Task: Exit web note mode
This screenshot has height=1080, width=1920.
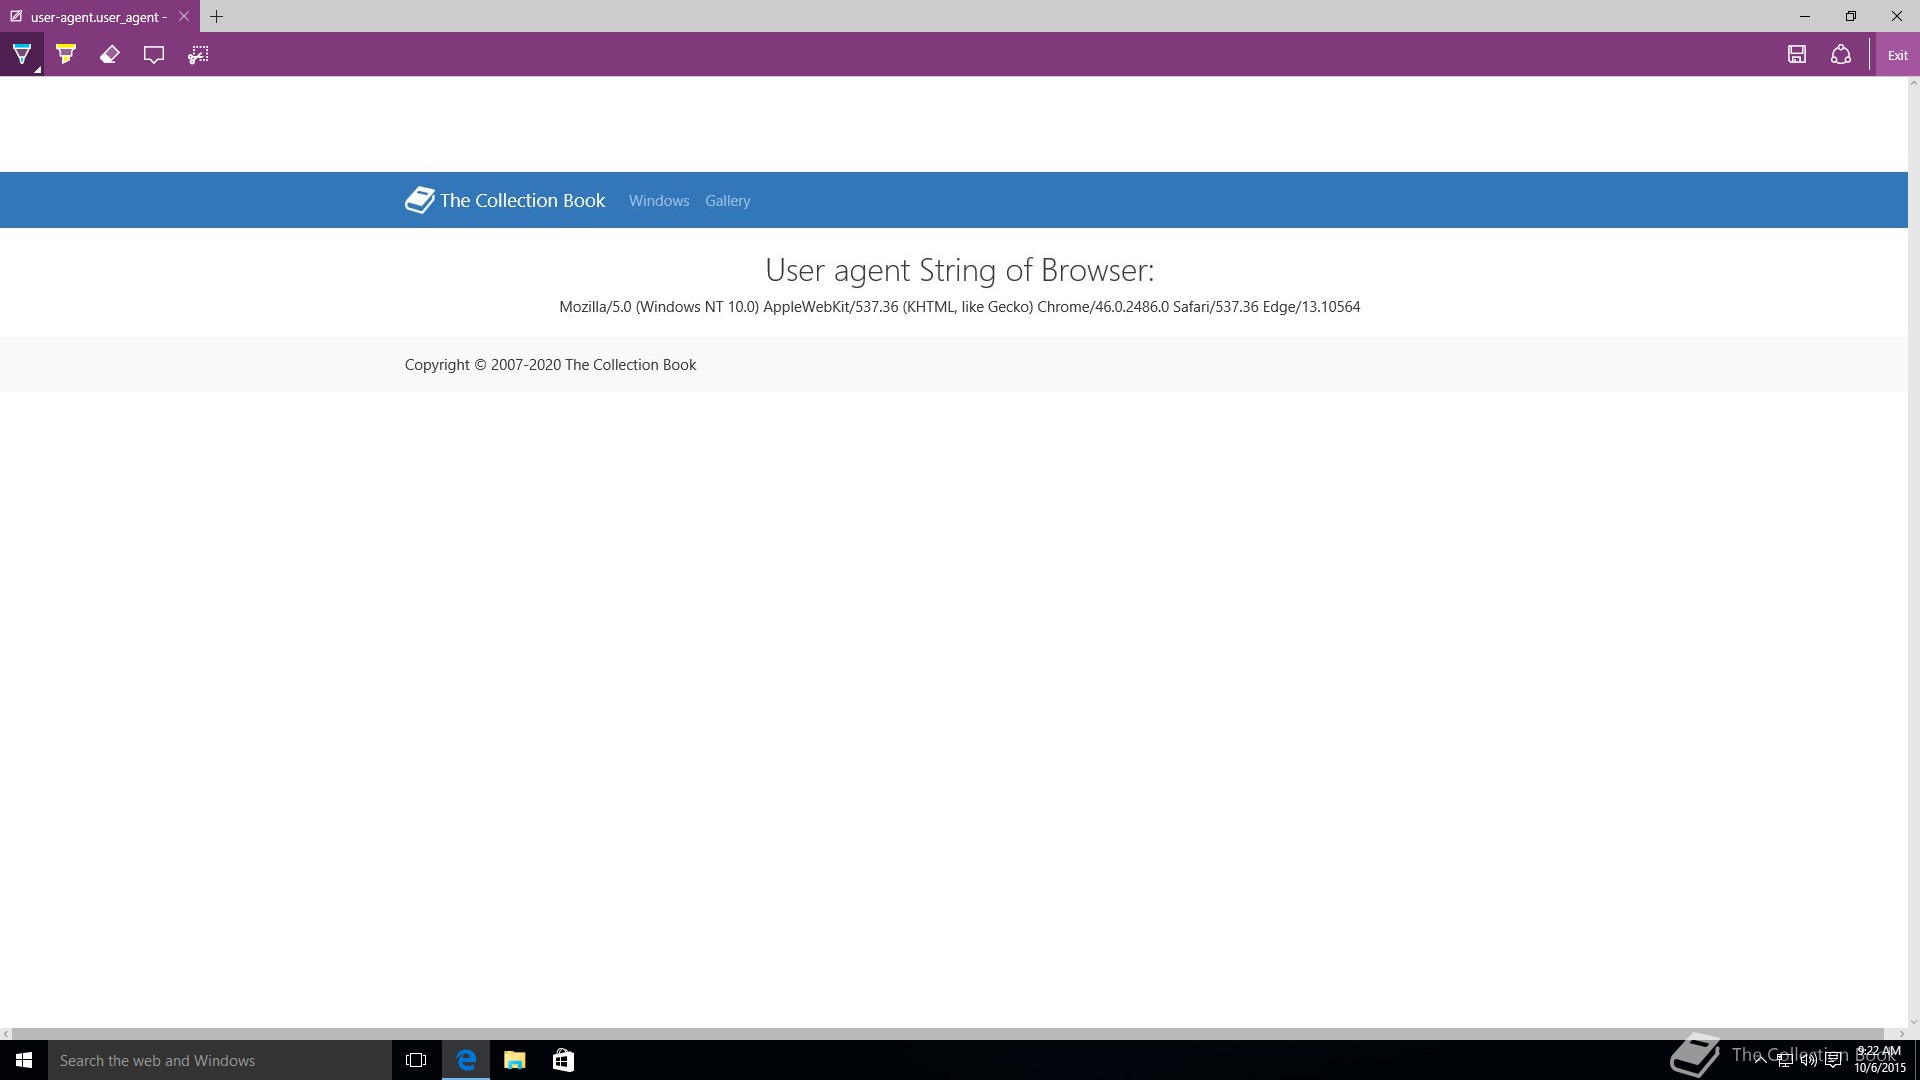Action: (x=1897, y=55)
